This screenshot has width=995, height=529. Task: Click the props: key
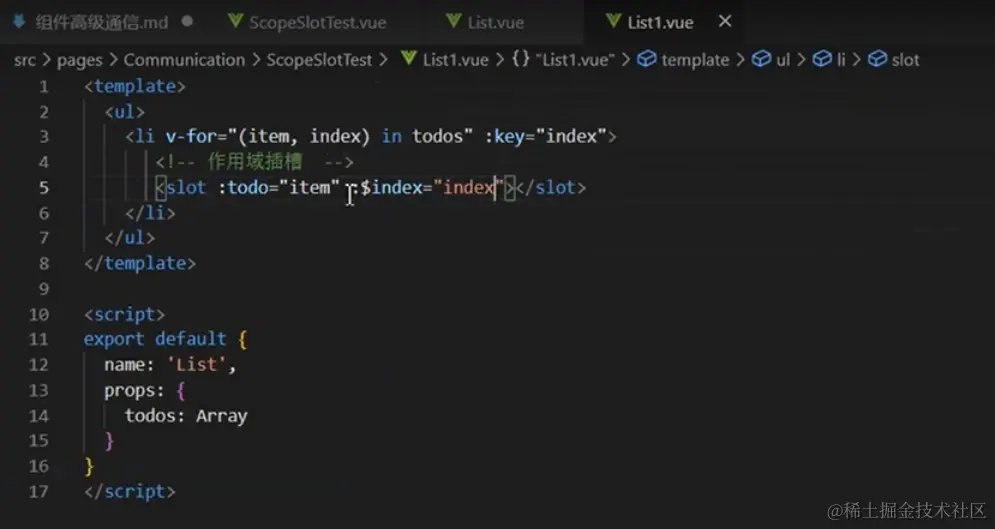135,390
